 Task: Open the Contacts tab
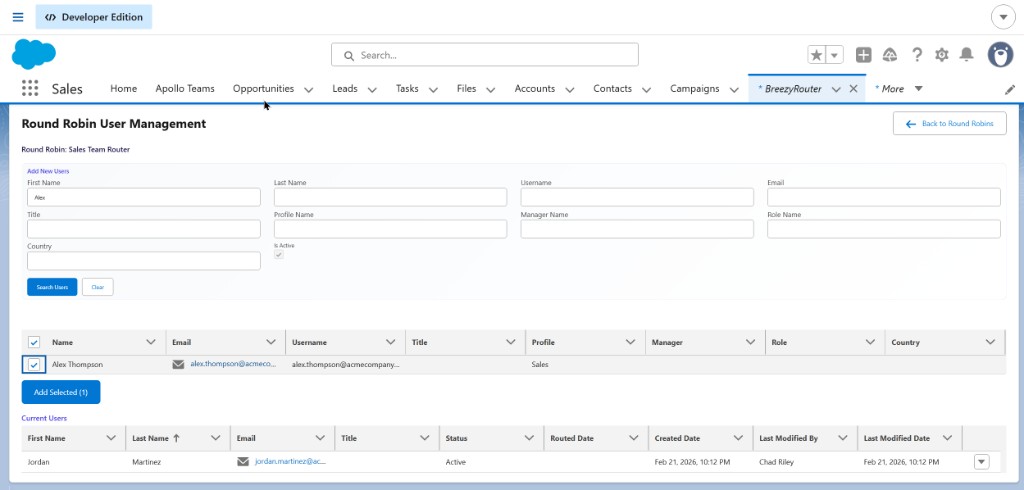[x=613, y=89]
